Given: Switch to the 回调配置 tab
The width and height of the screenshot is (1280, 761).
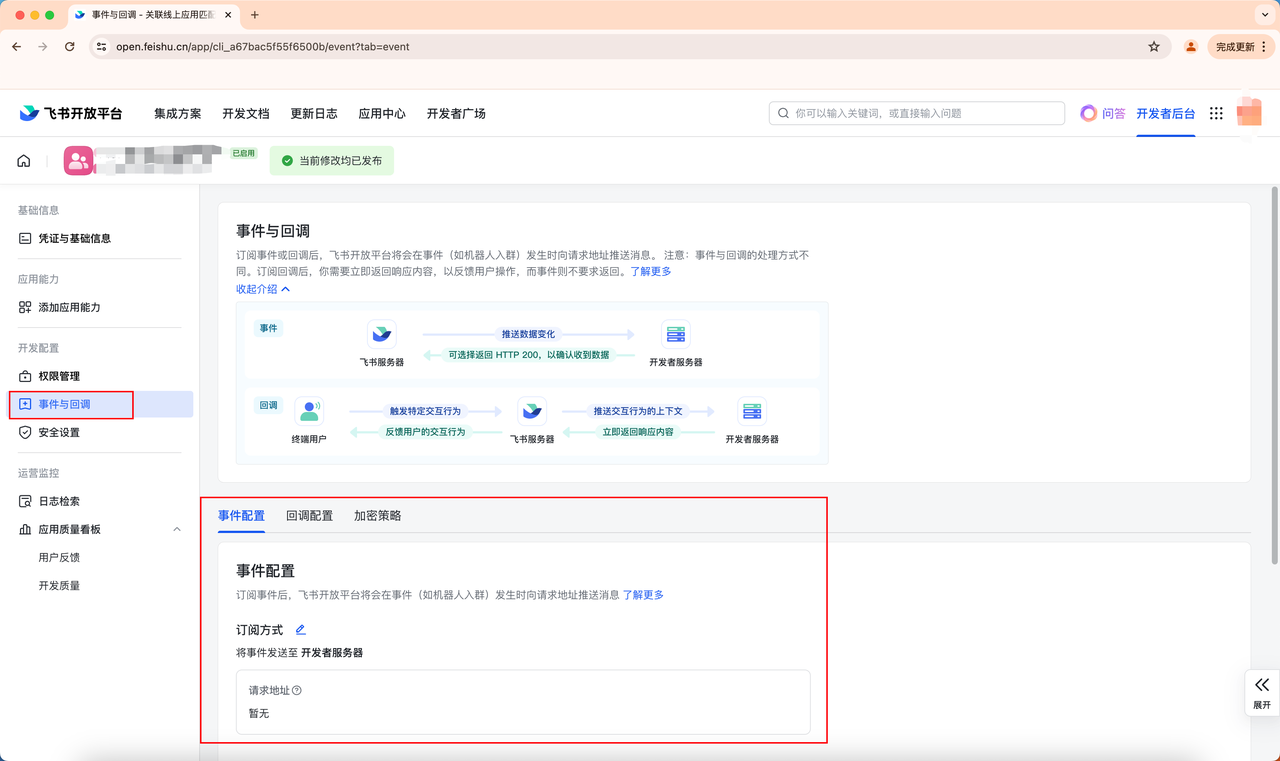Looking at the screenshot, I should [309, 516].
